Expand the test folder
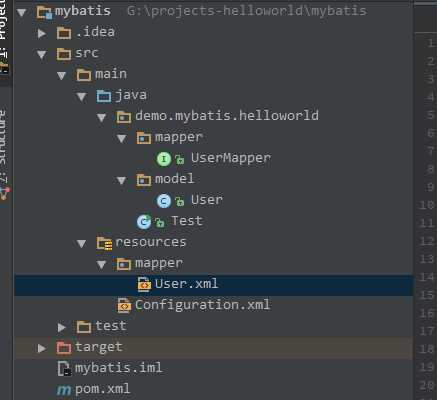This screenshot has height=400, width=437. tap(62, 327)
